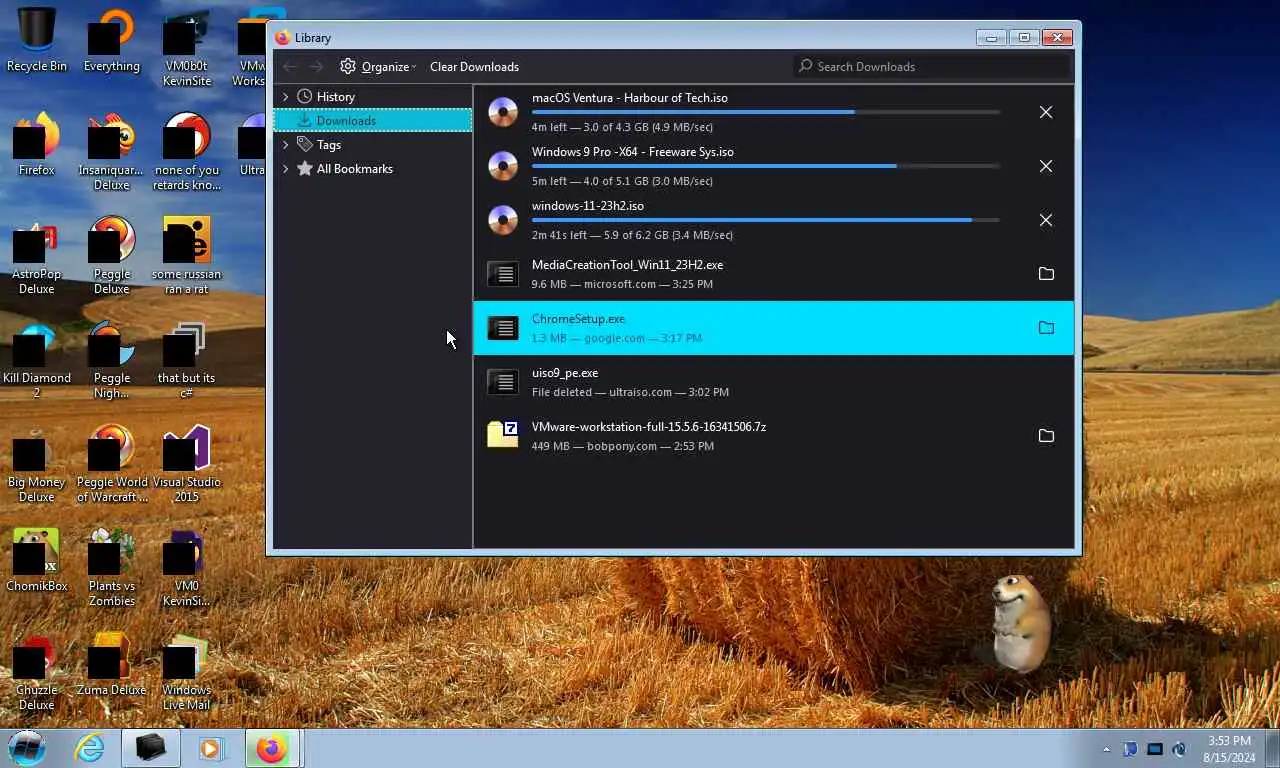Open folder for MediaCreationTool_Win11_23H2.exe
Image resolution: width=1280 pixels, height=768 pixels.
[x=1046, y=274]
